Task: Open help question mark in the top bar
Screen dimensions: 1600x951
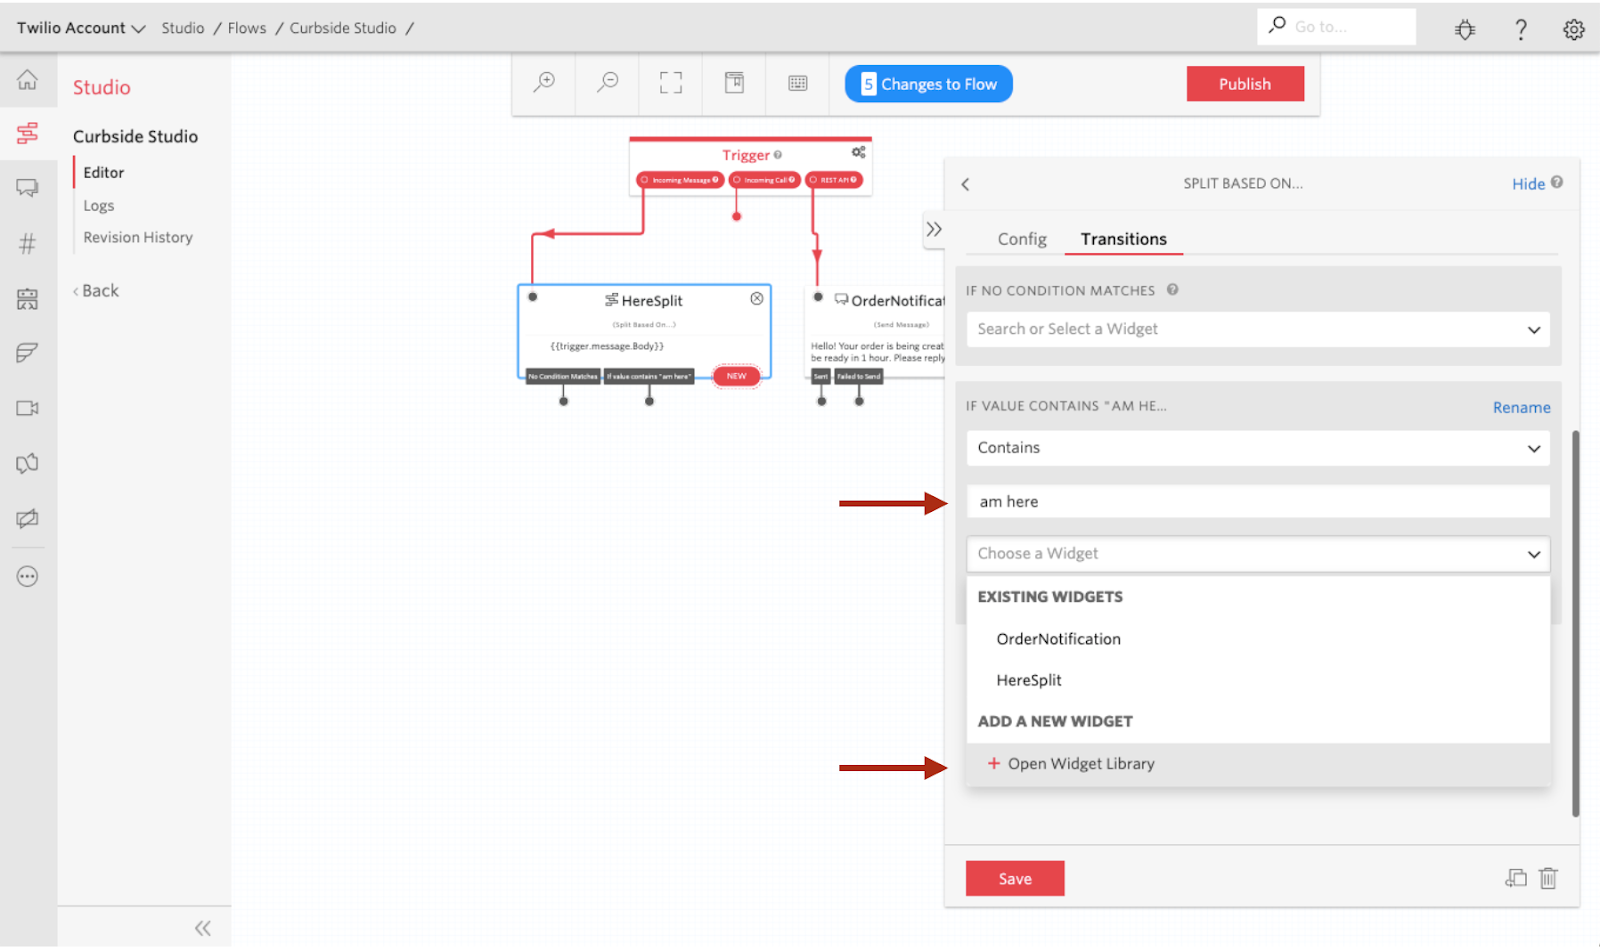Action: coord(1521,29)
